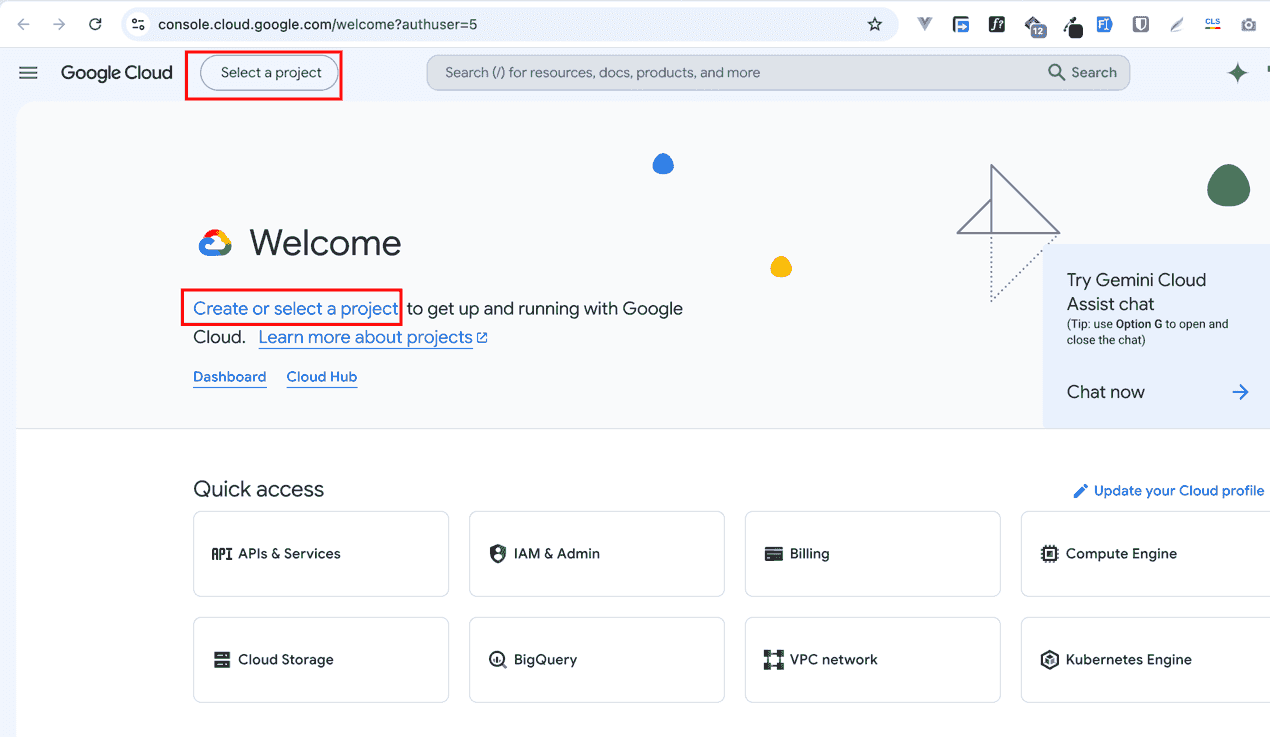Click the Kubernetes Engine hexagon icon

click(1049, 660)
